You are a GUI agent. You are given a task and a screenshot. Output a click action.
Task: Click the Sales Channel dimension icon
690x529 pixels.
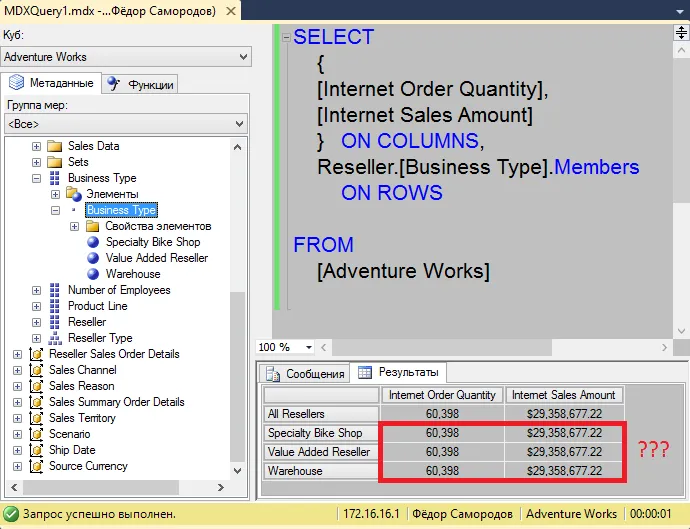(36, 370)
